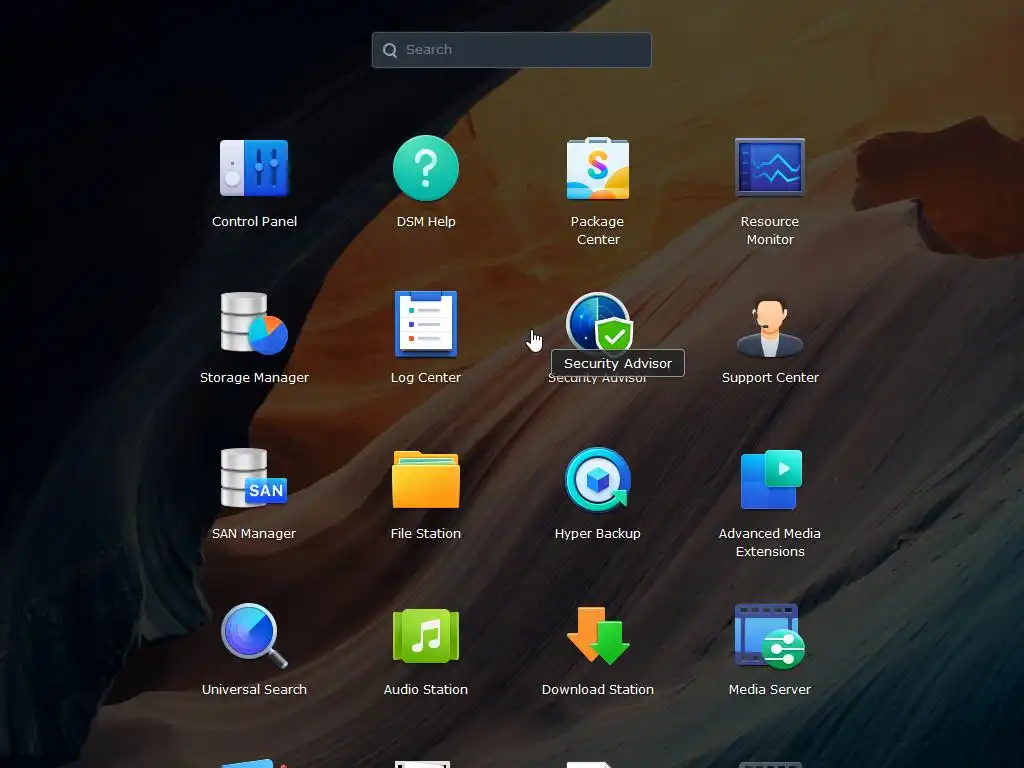The width and height of the screenshot is (1024, 768).
Task: Open SAN Manager icon
Action: pos(254,478)
